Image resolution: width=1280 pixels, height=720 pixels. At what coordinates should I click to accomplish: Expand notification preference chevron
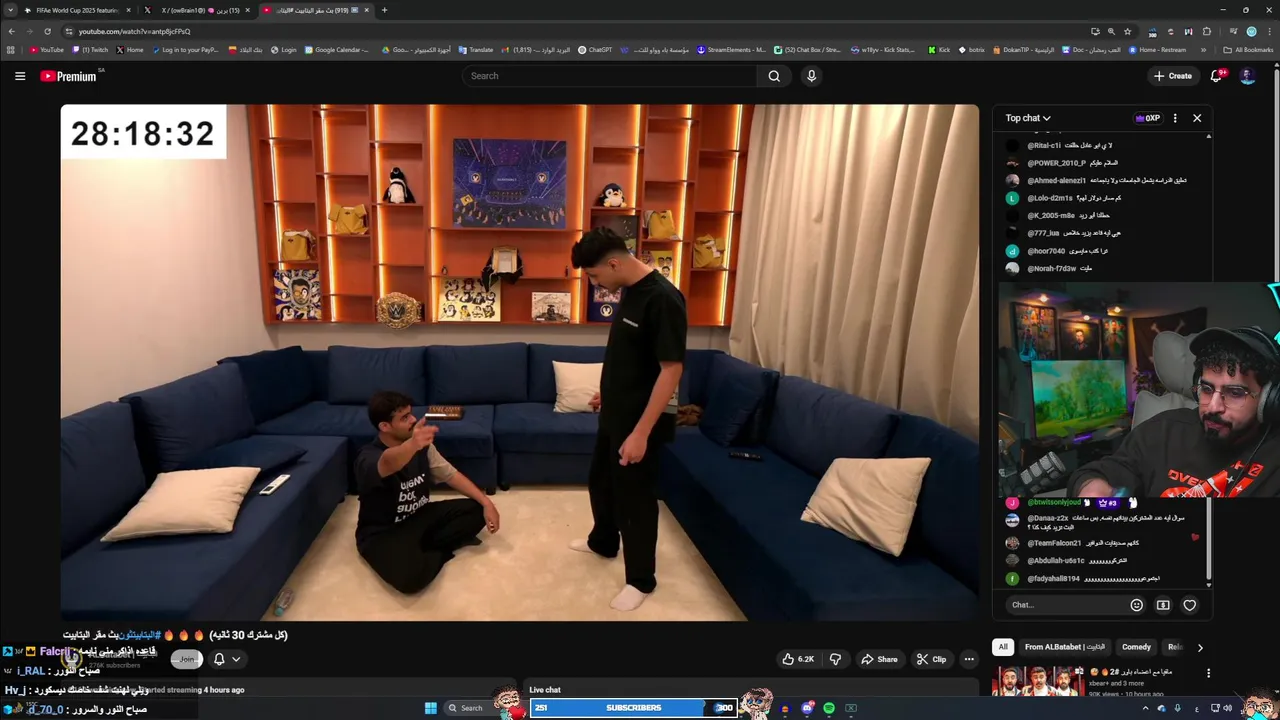pyautogui.click(x=236, y=659)
